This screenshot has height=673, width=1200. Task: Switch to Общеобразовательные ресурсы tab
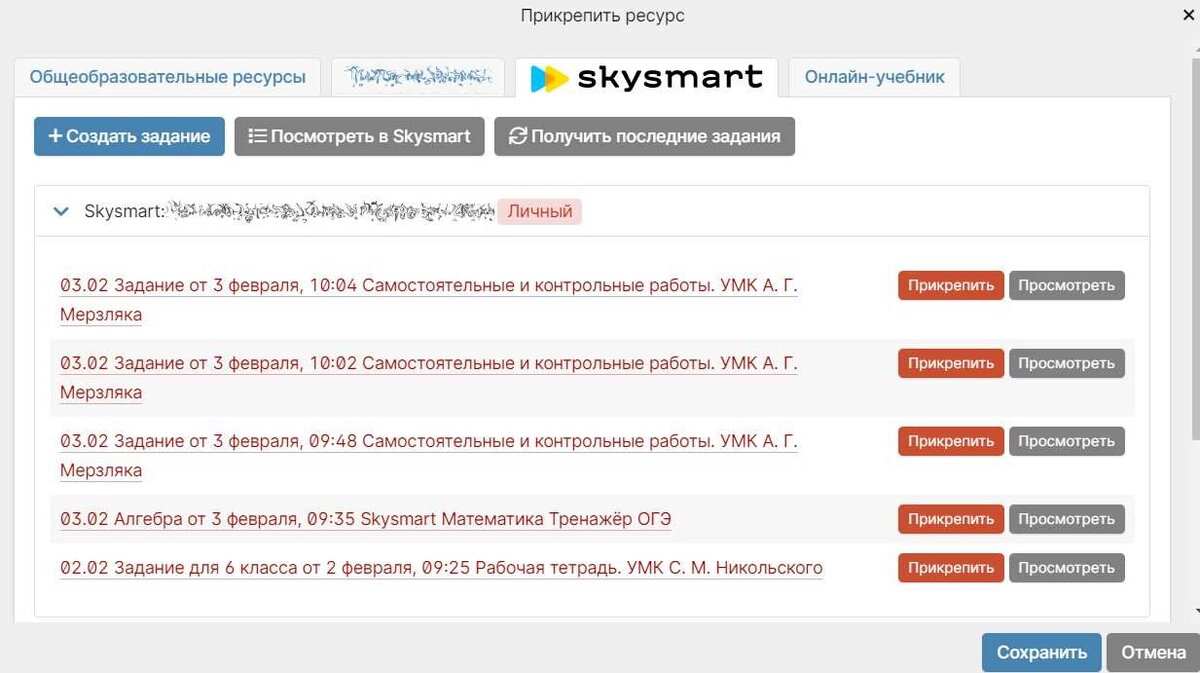[167, 77]
